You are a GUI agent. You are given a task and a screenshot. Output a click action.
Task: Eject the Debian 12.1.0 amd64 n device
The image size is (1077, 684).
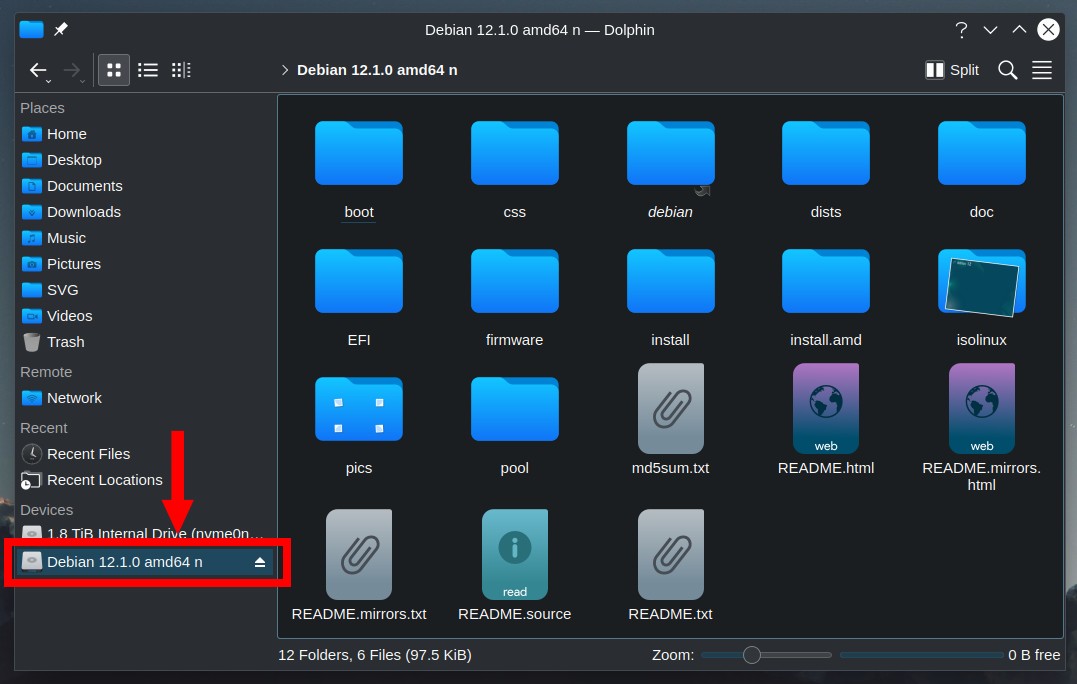pyautogui.click(x=260, y=562)
